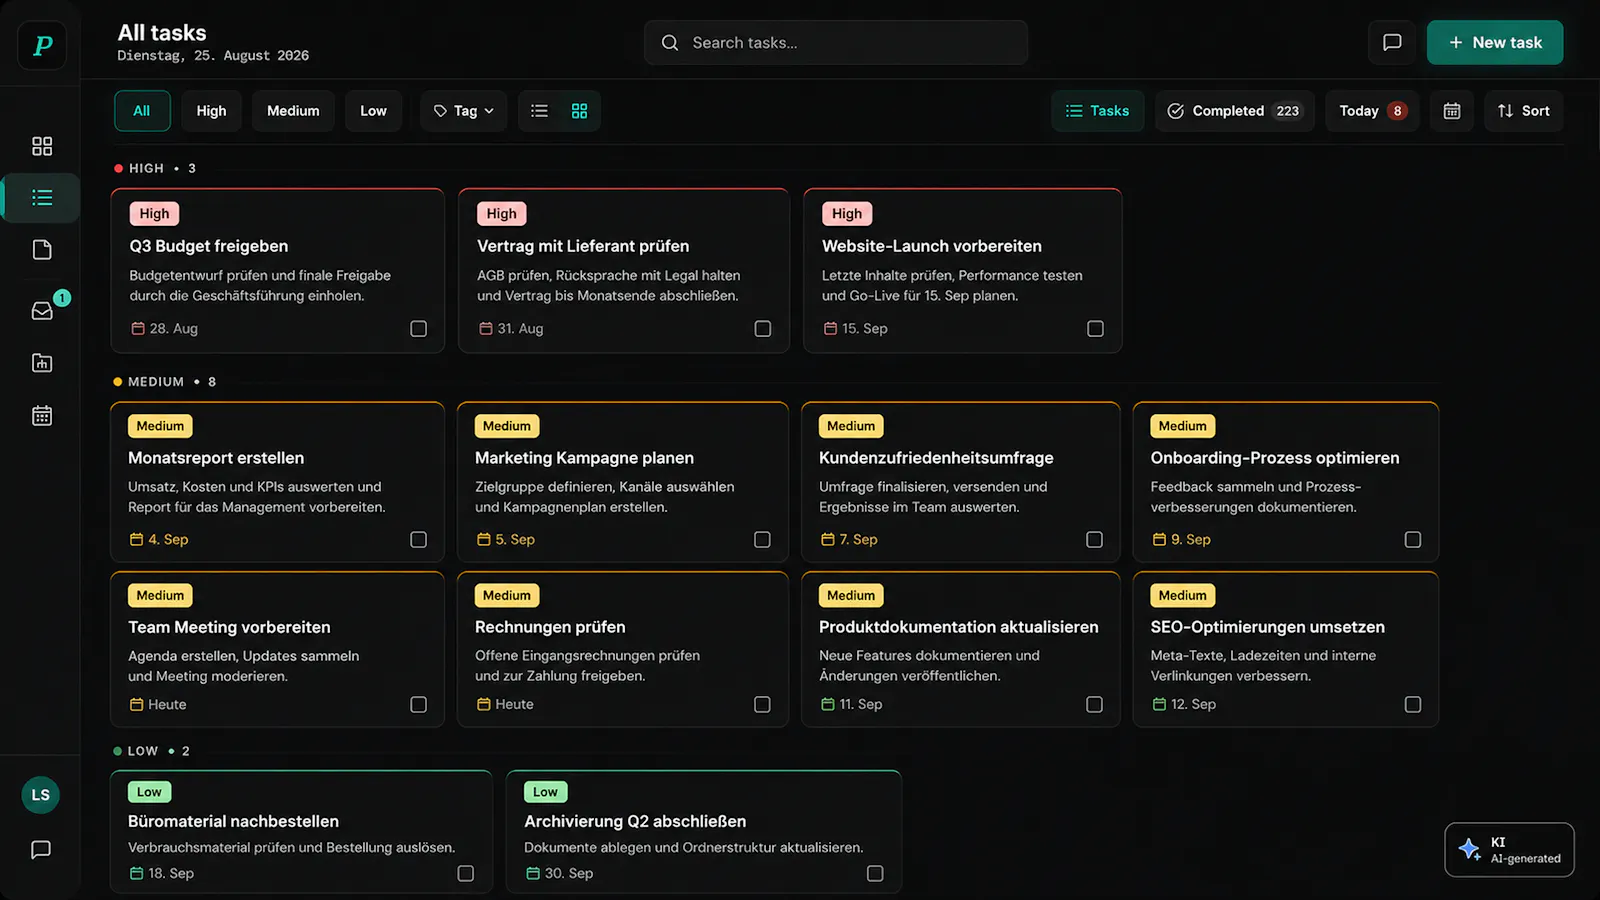Open the Sort options
The image size is (1600, 900).
[1523, 111]
